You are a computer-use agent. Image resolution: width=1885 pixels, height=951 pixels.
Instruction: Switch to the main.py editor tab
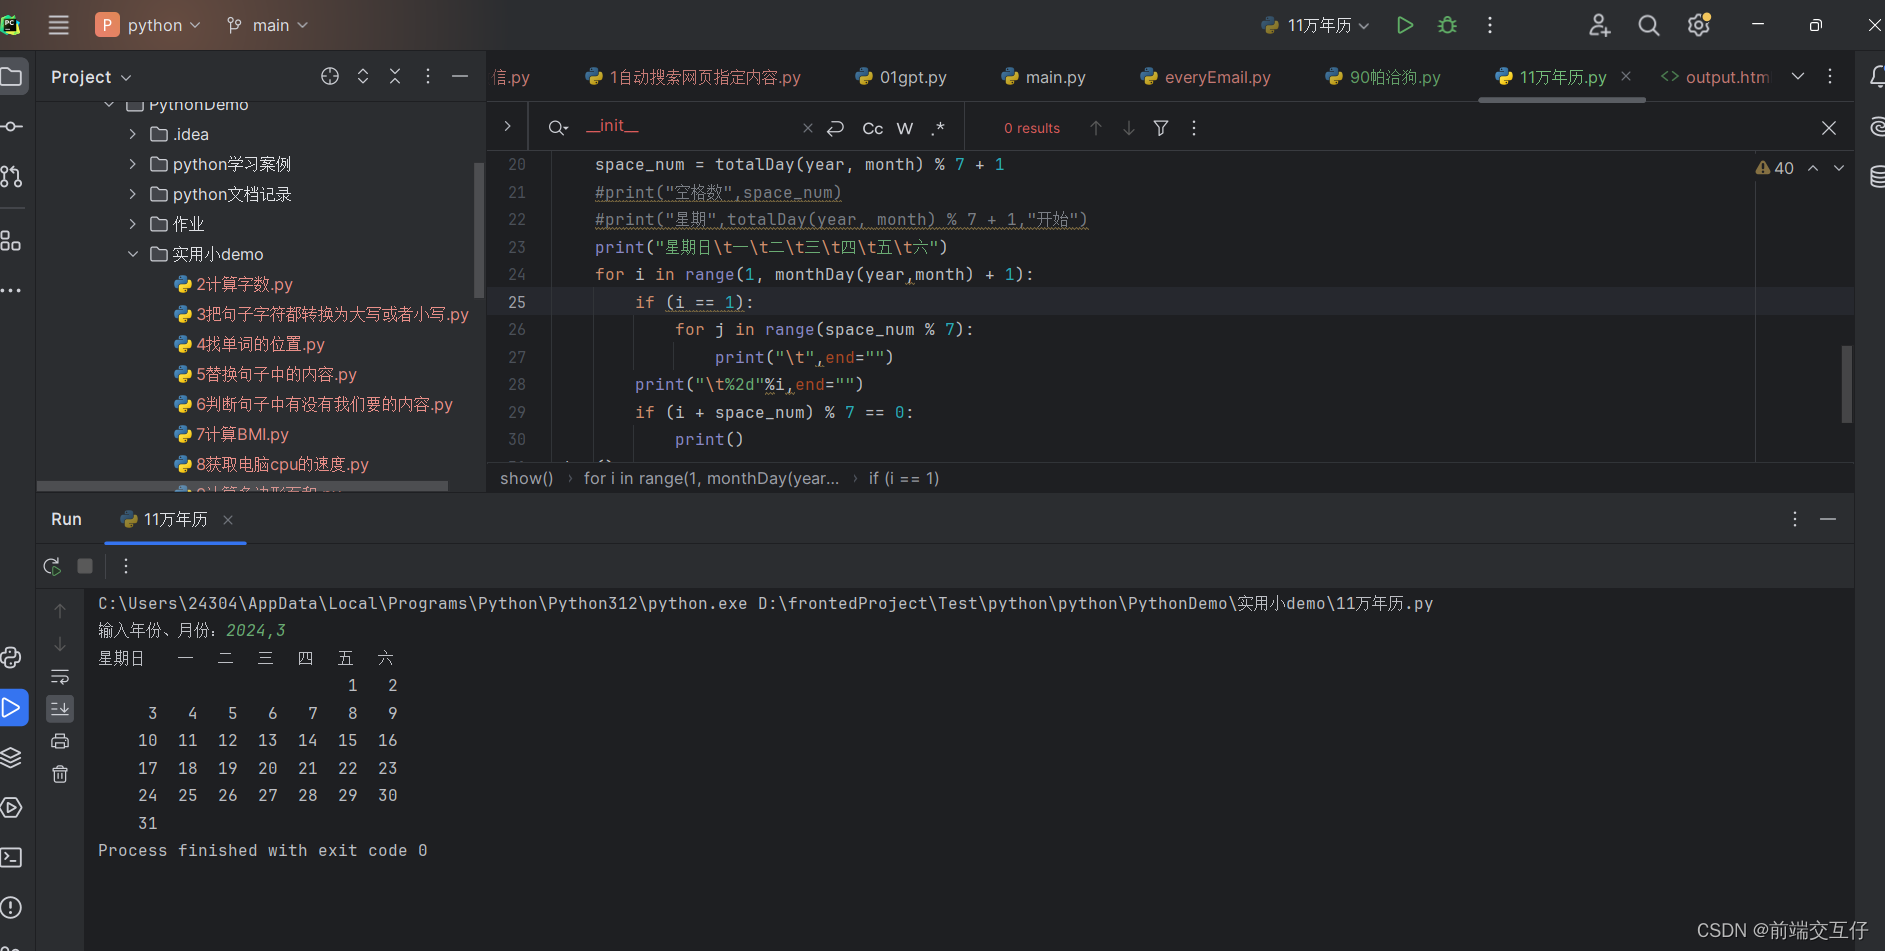tap(1043, 77)
